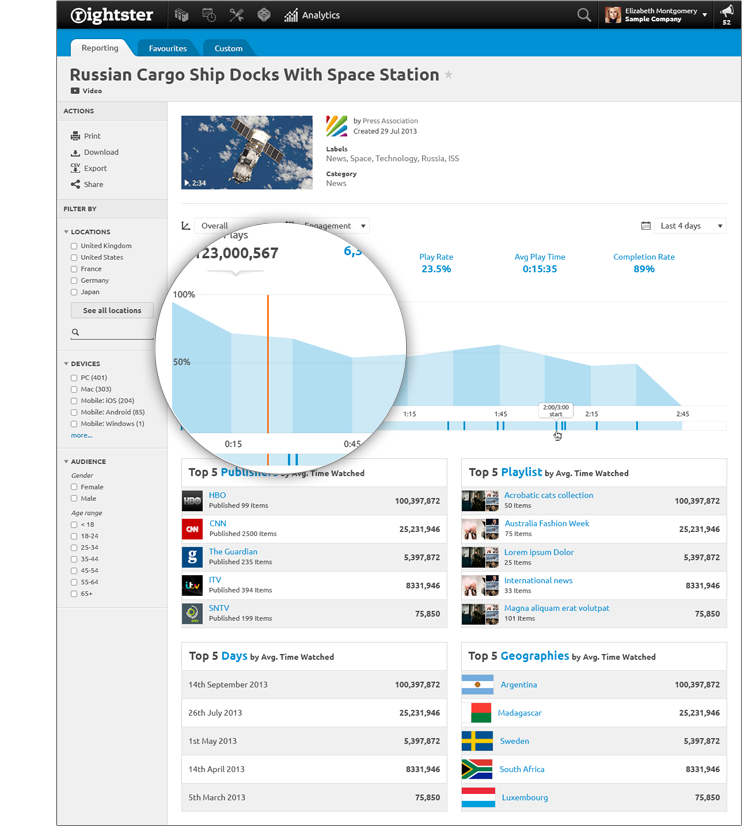Open Australia Fashion Week playlist thumbnail
Screen dimensions: 743x827
click(480, 529)
